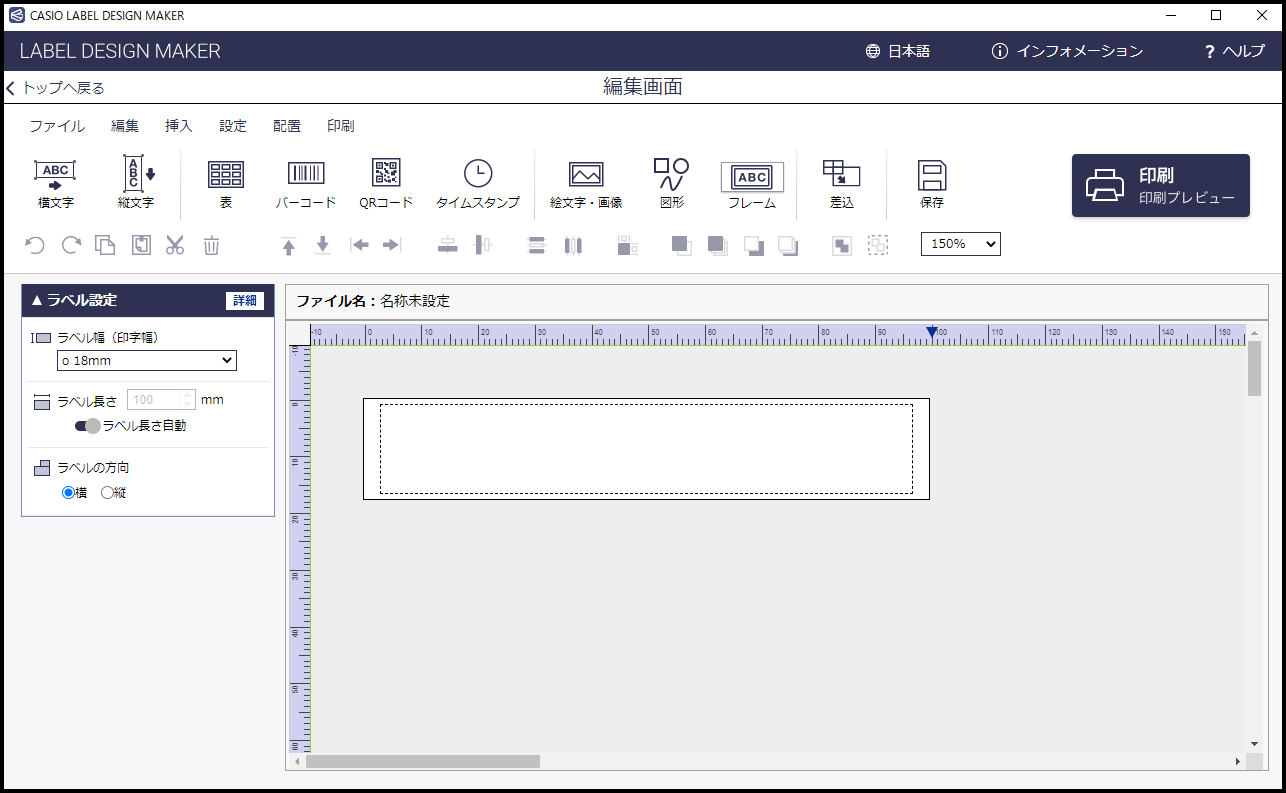
Task: Click the 詳細 details button
Action: click(245, 301)
